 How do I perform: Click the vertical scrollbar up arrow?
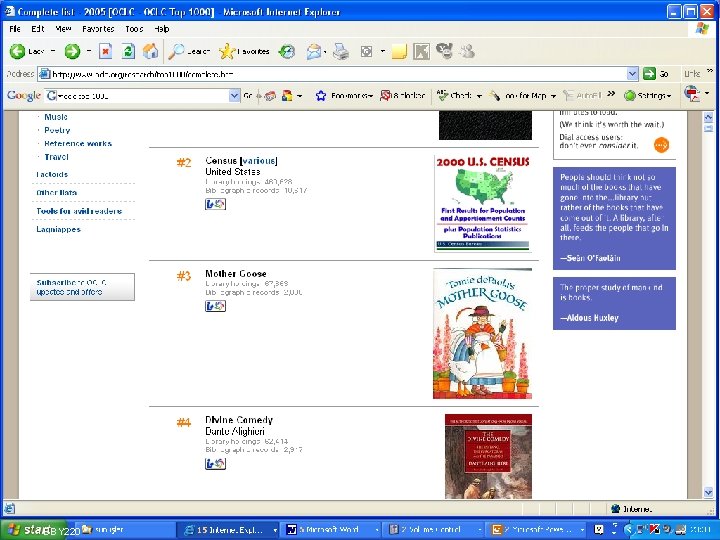coord(708,117)
